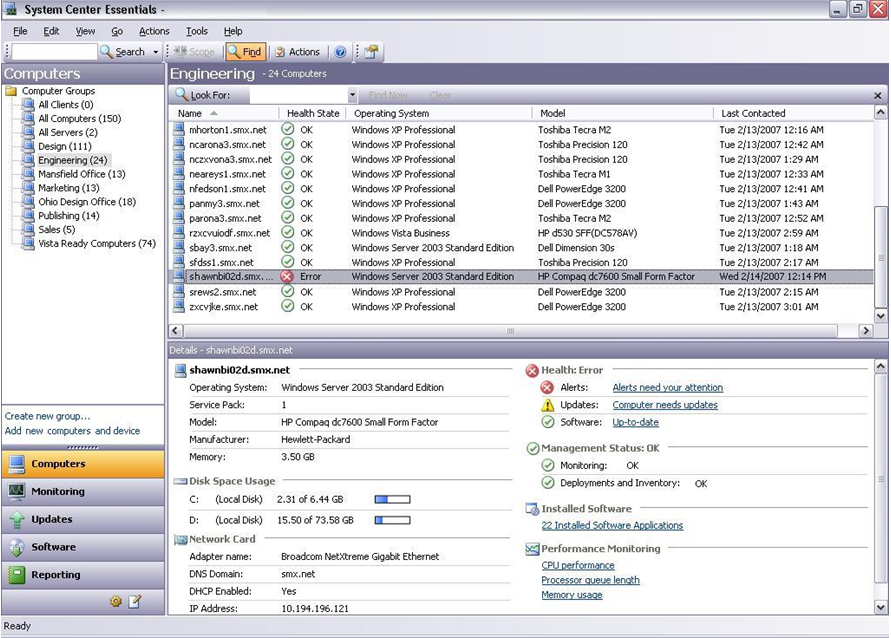Click the green check icon beside Management Status
The height and width of the screenshot is (638, 891).
click(x=532, y=449)
